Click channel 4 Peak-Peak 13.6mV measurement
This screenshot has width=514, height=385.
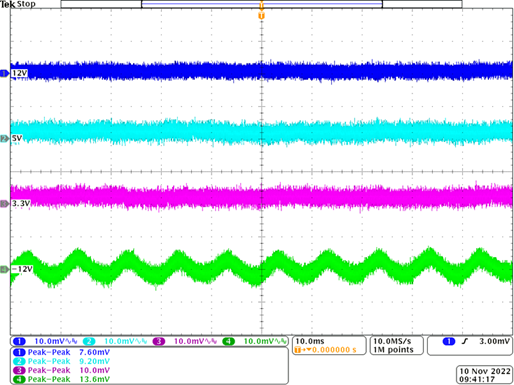[x=62, y=379]
